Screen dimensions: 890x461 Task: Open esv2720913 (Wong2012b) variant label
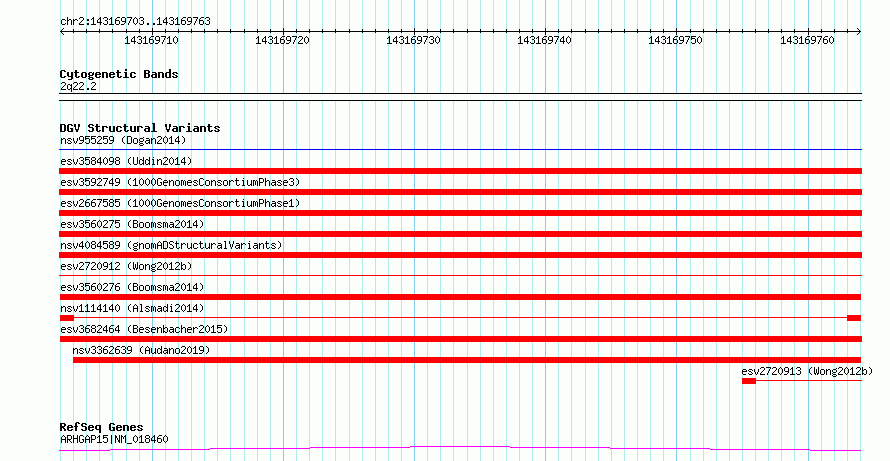[x=807, y=371]
